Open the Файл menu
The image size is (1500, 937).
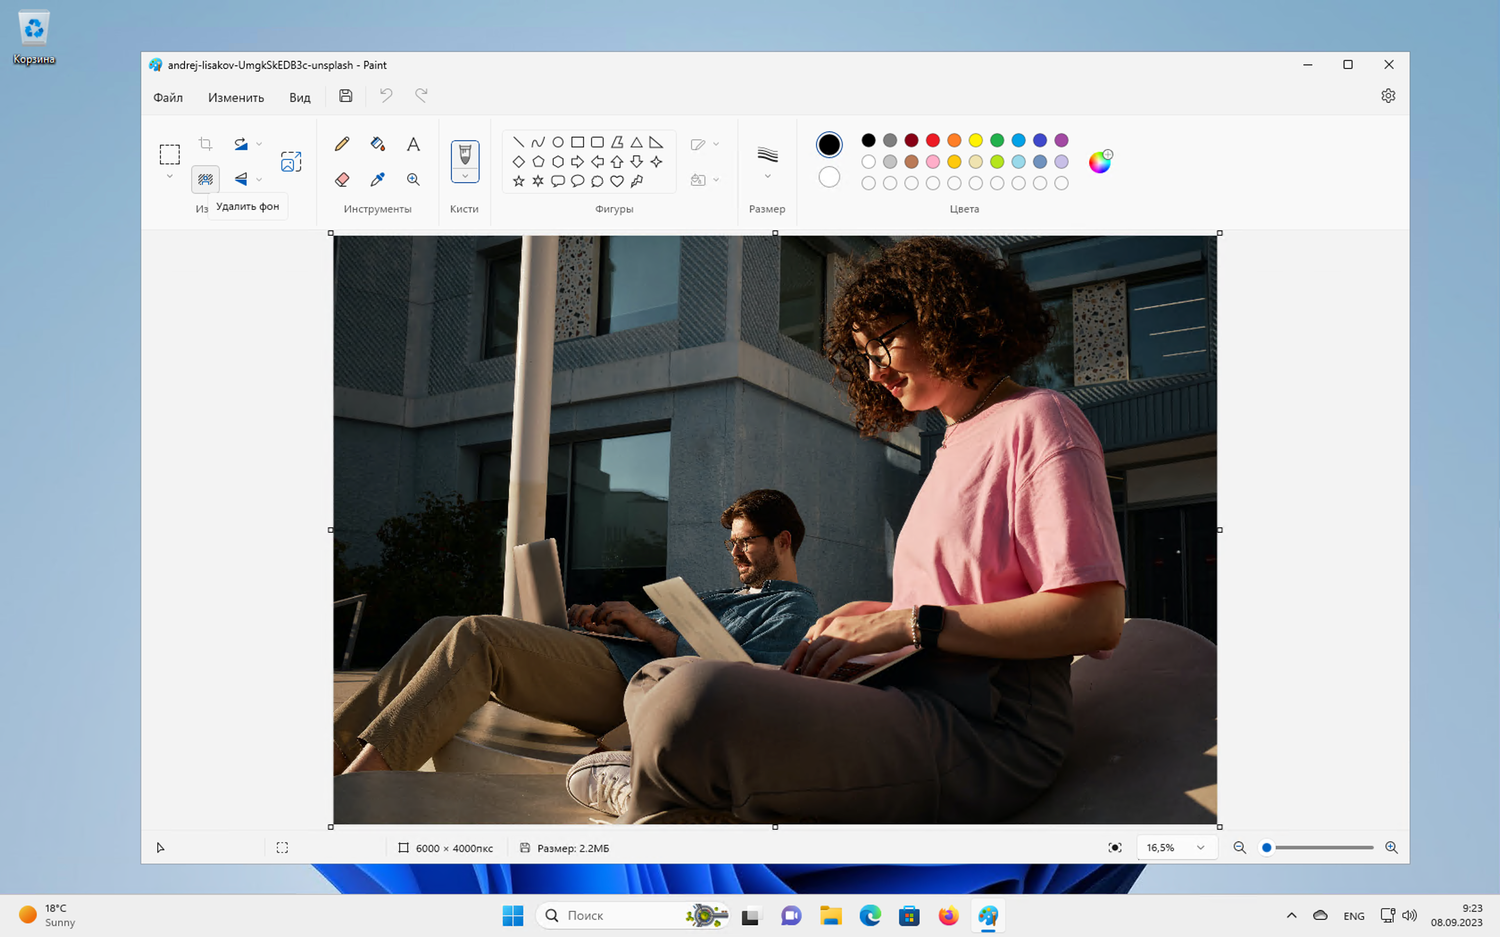pos(168,97)
